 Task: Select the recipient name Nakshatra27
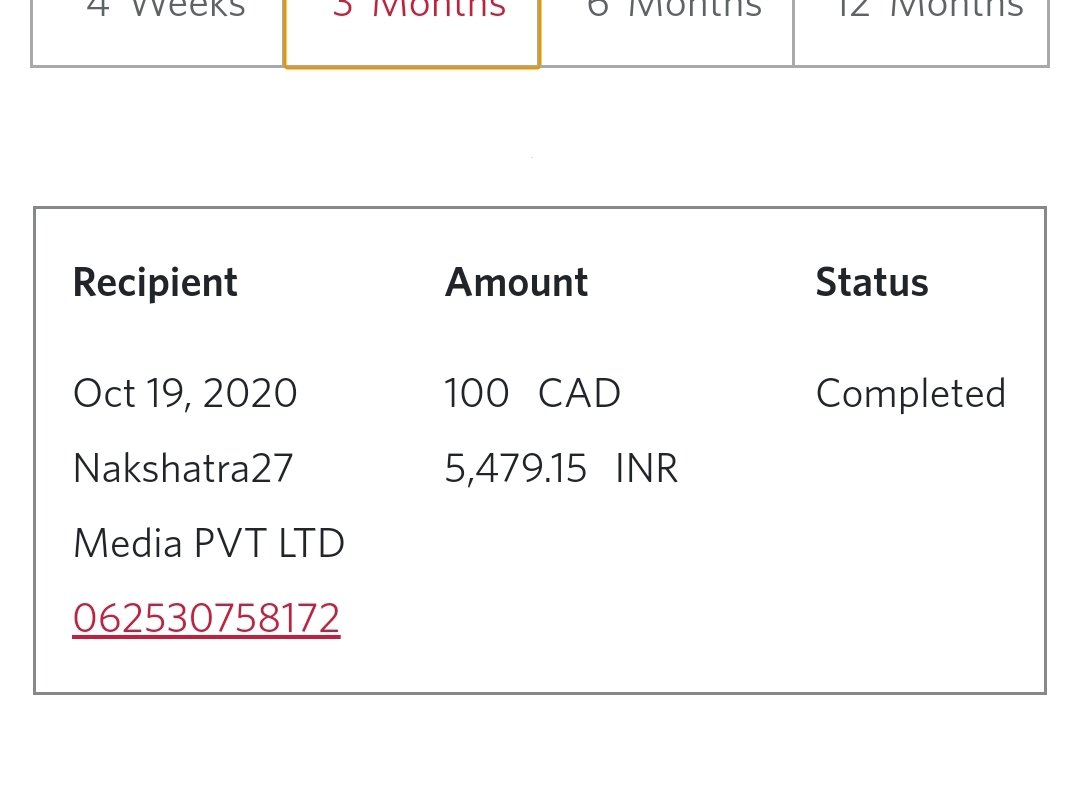point(183,469)
